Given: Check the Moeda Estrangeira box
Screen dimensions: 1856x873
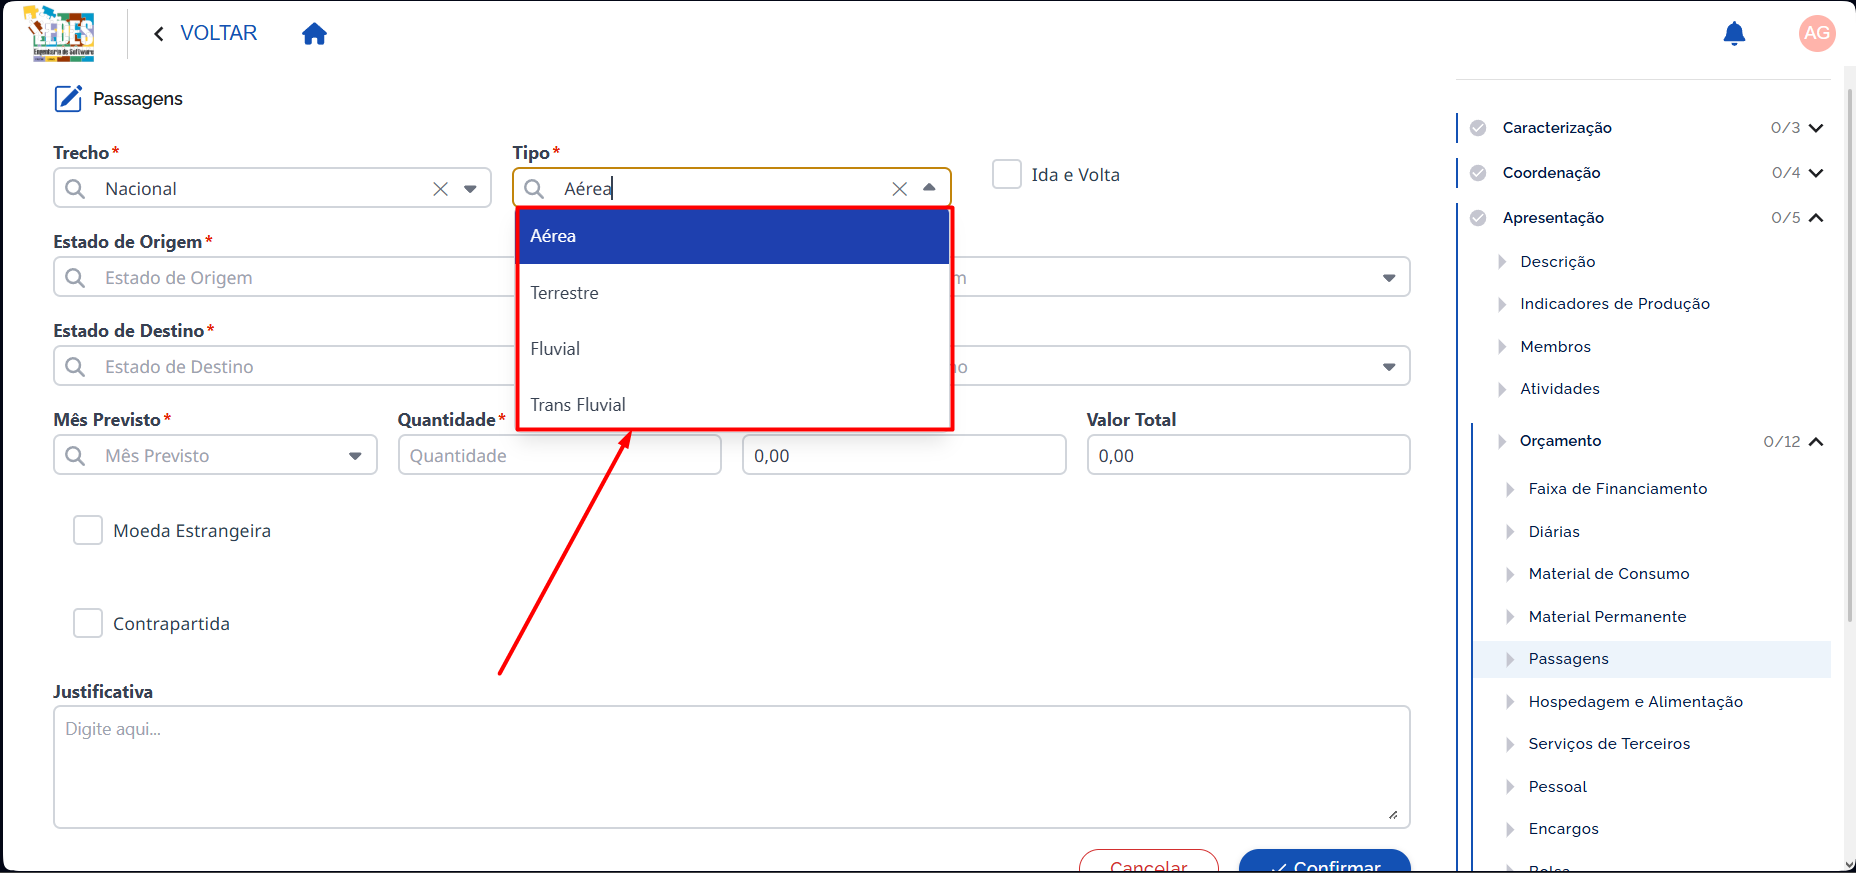Looking at the screenshot, I should click(x=88, y=530).
